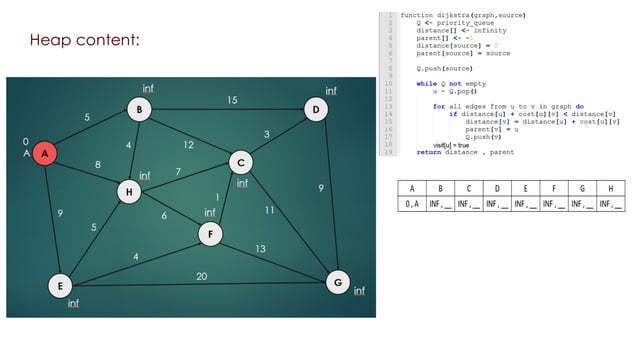Image resolution: width=638 pixels, height=361 pixels.
Task: Click edge weight 5 between A and B
Action: point(87,117)
